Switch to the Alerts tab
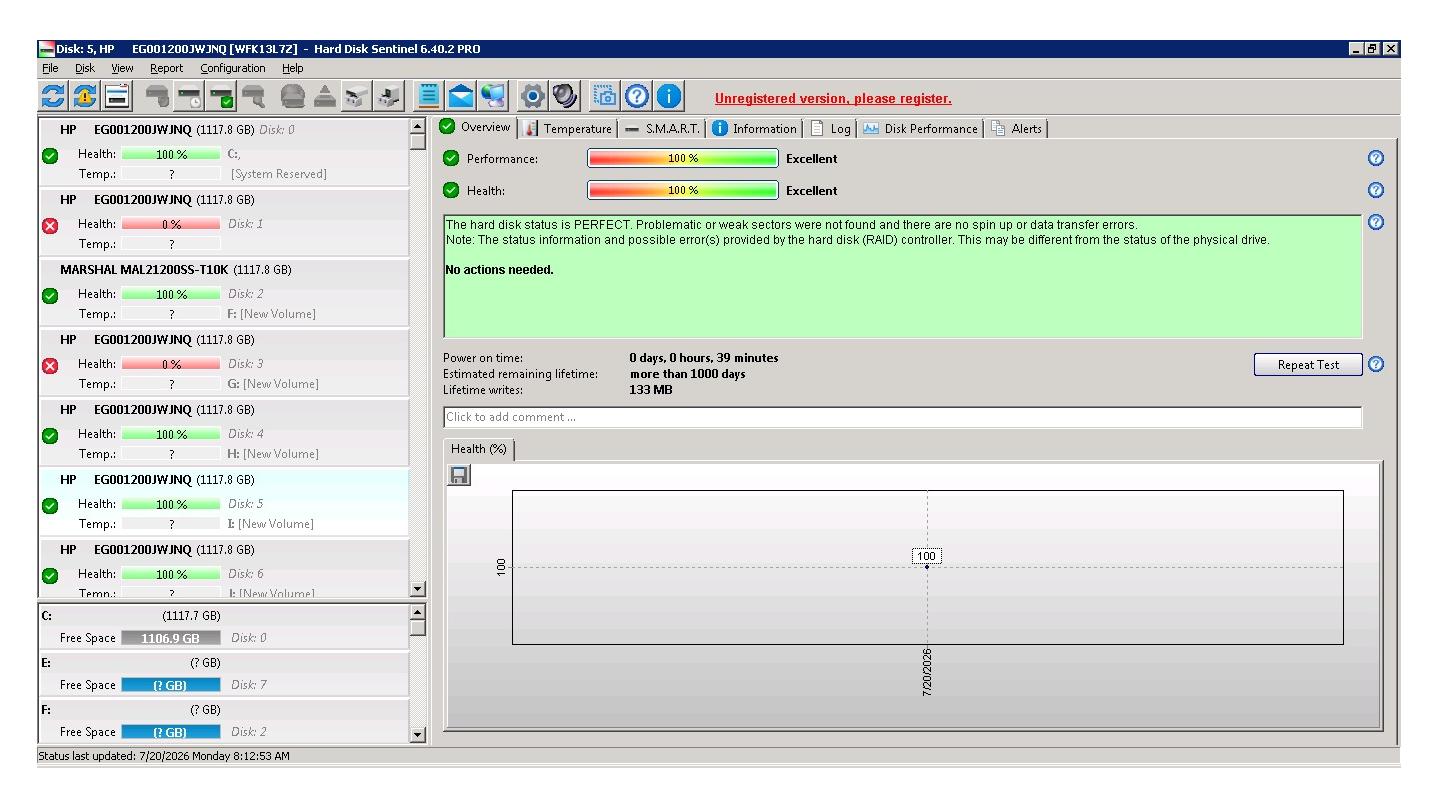Image resolution: width=1438 pixels, height=809 pixels. click(x=1016, y=128)
